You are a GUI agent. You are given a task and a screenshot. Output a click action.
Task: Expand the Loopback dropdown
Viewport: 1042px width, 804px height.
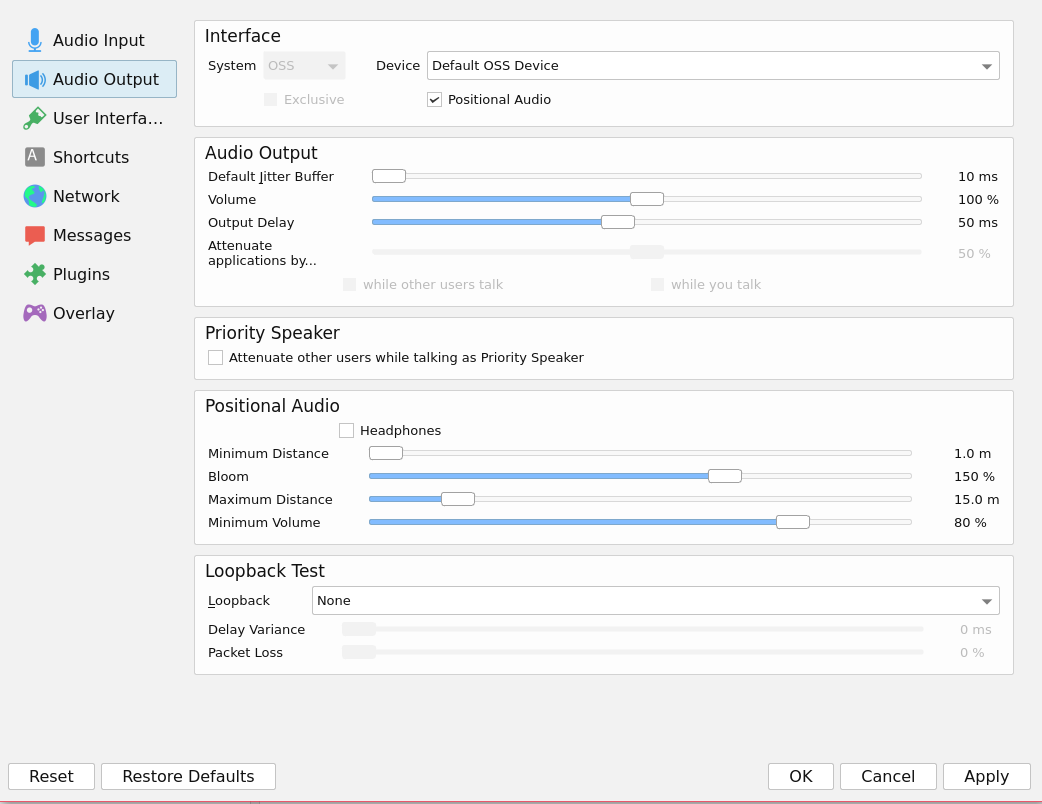pos(655,601)
